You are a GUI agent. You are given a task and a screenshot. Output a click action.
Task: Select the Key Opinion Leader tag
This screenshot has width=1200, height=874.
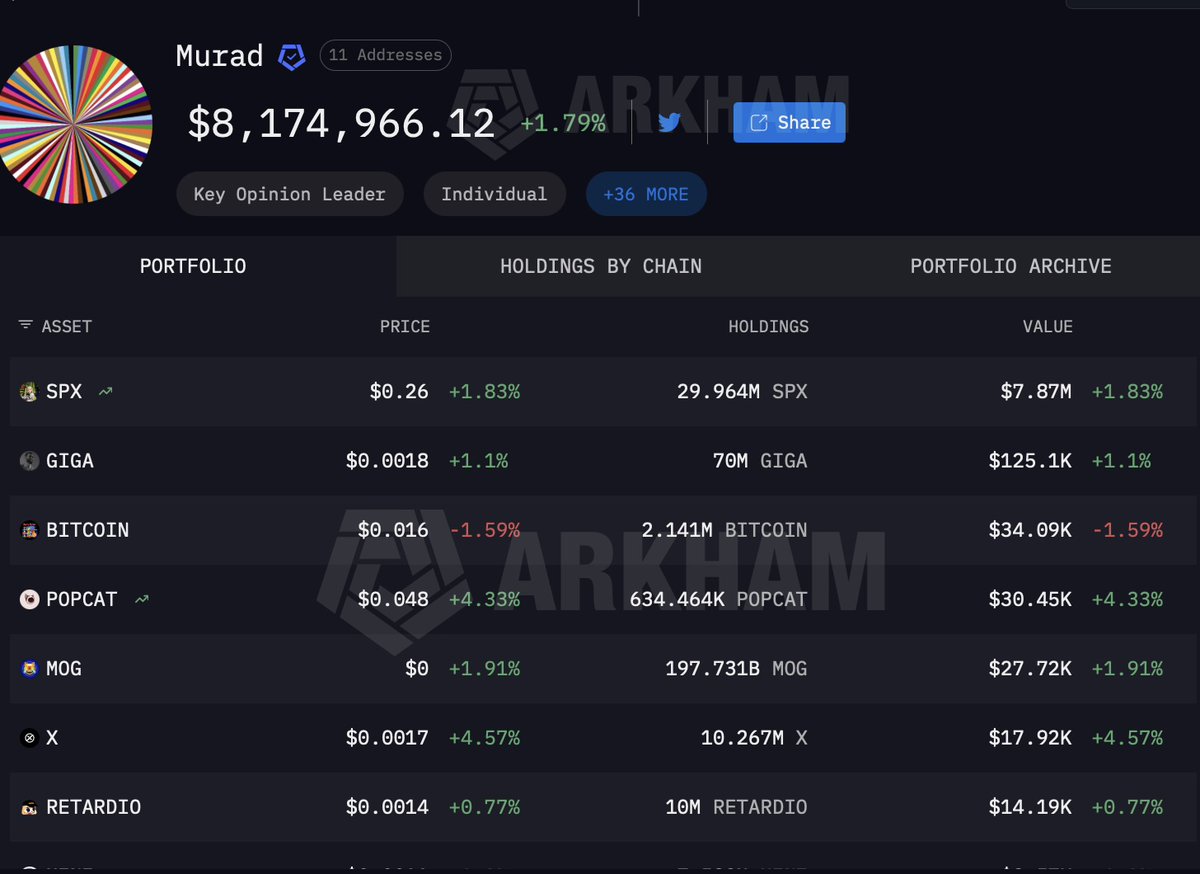289,194
